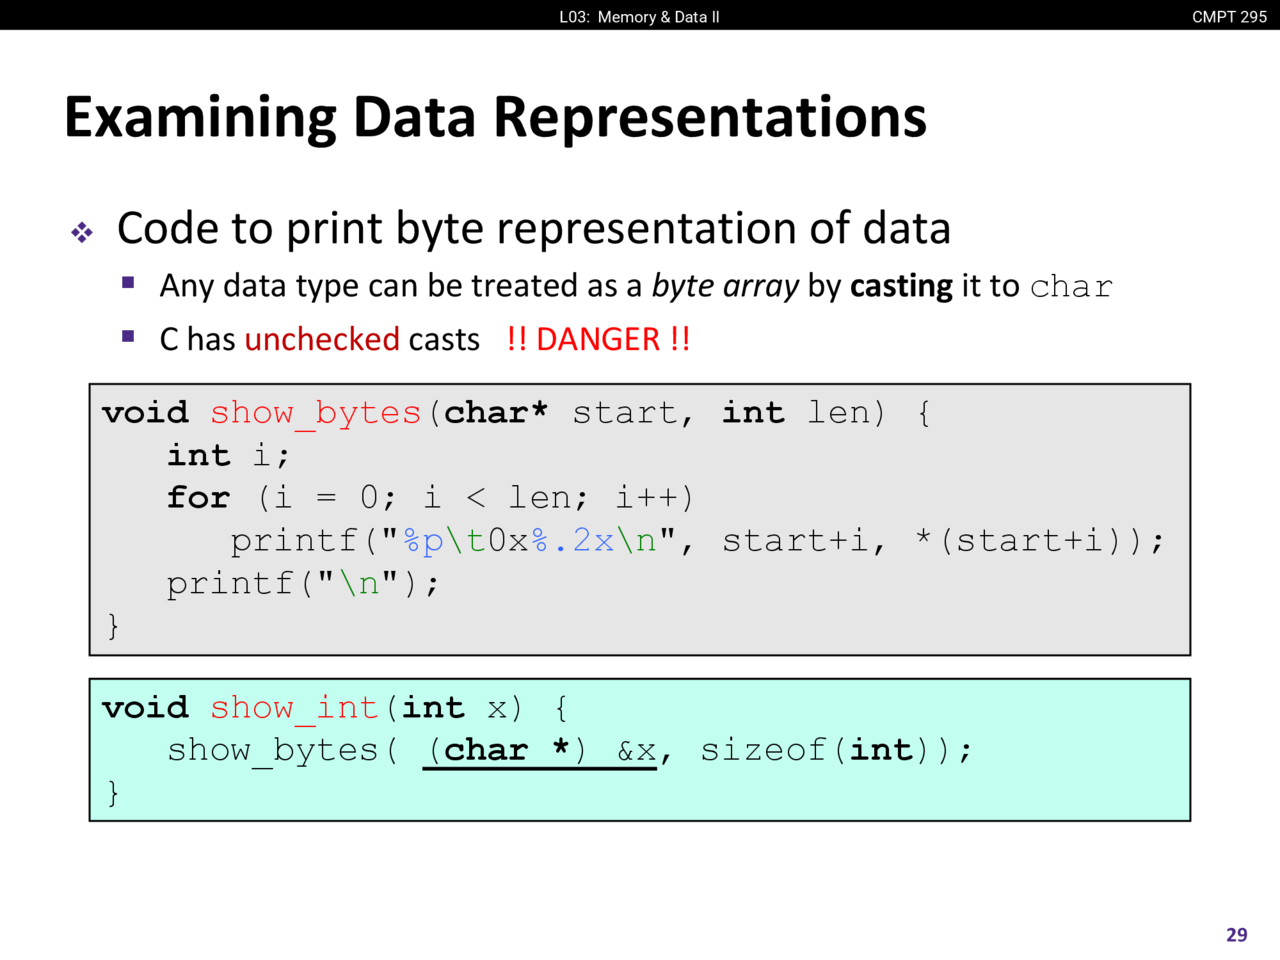Click the monospace word 'char' in the bullet
The width and height of the screenshot is (1280, 960).
pyautogui.click(x=1071, y=287)
